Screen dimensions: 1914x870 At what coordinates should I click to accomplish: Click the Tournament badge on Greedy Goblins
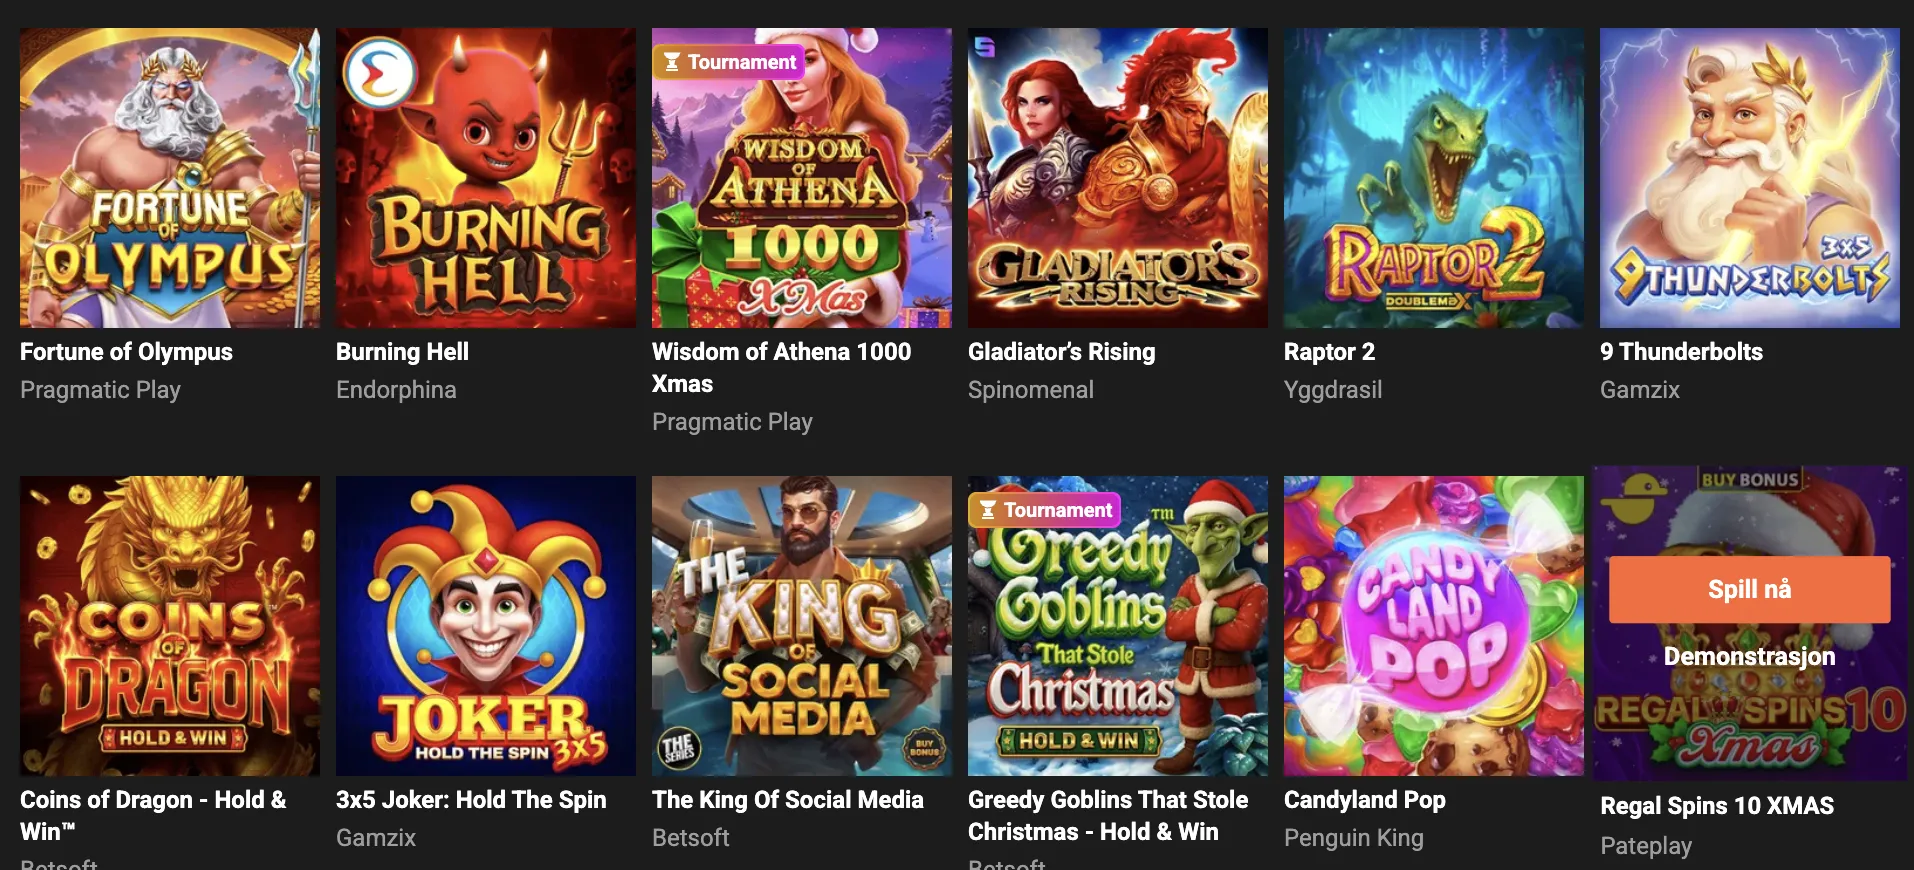coord(1045,510)
